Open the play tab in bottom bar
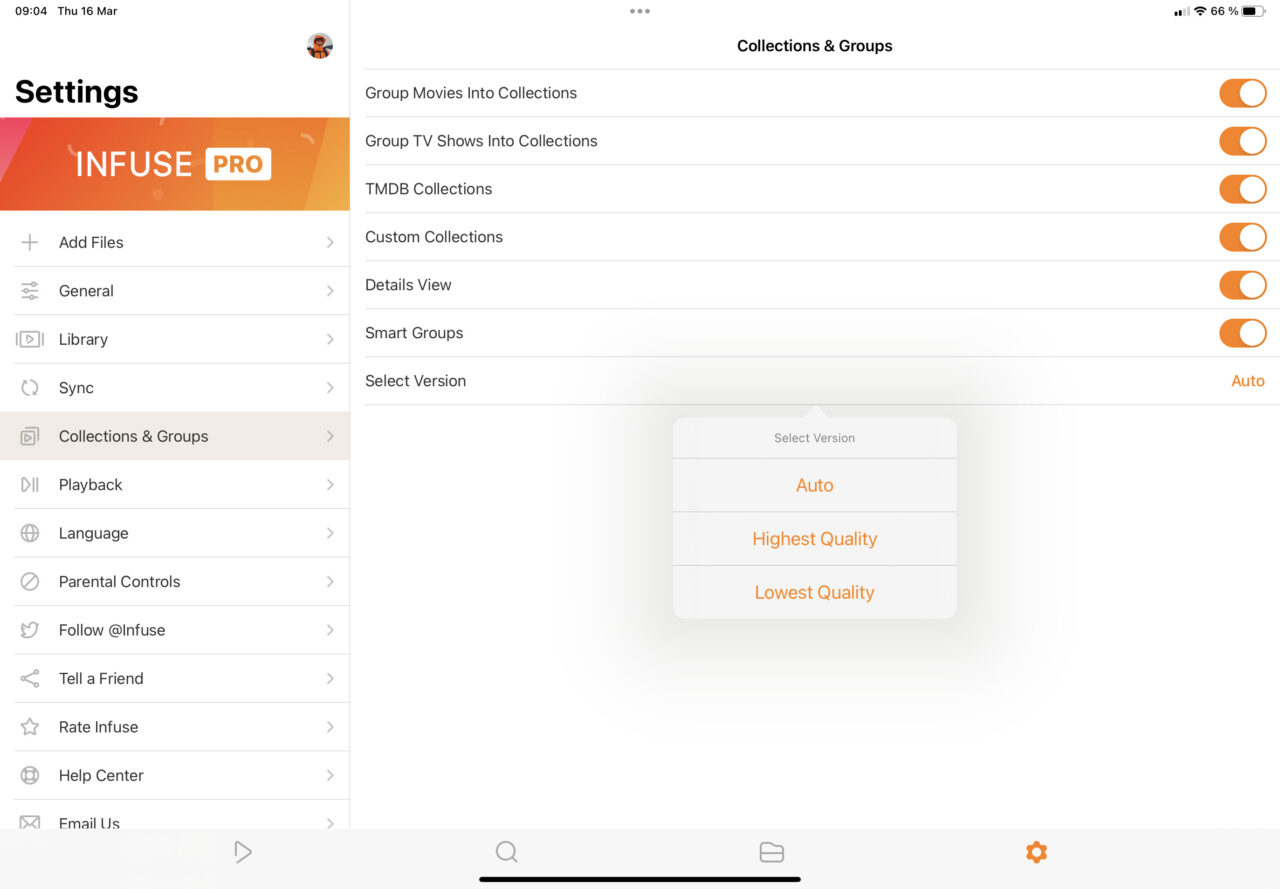This screenshot has width=1280, height=889. (242, 852)
